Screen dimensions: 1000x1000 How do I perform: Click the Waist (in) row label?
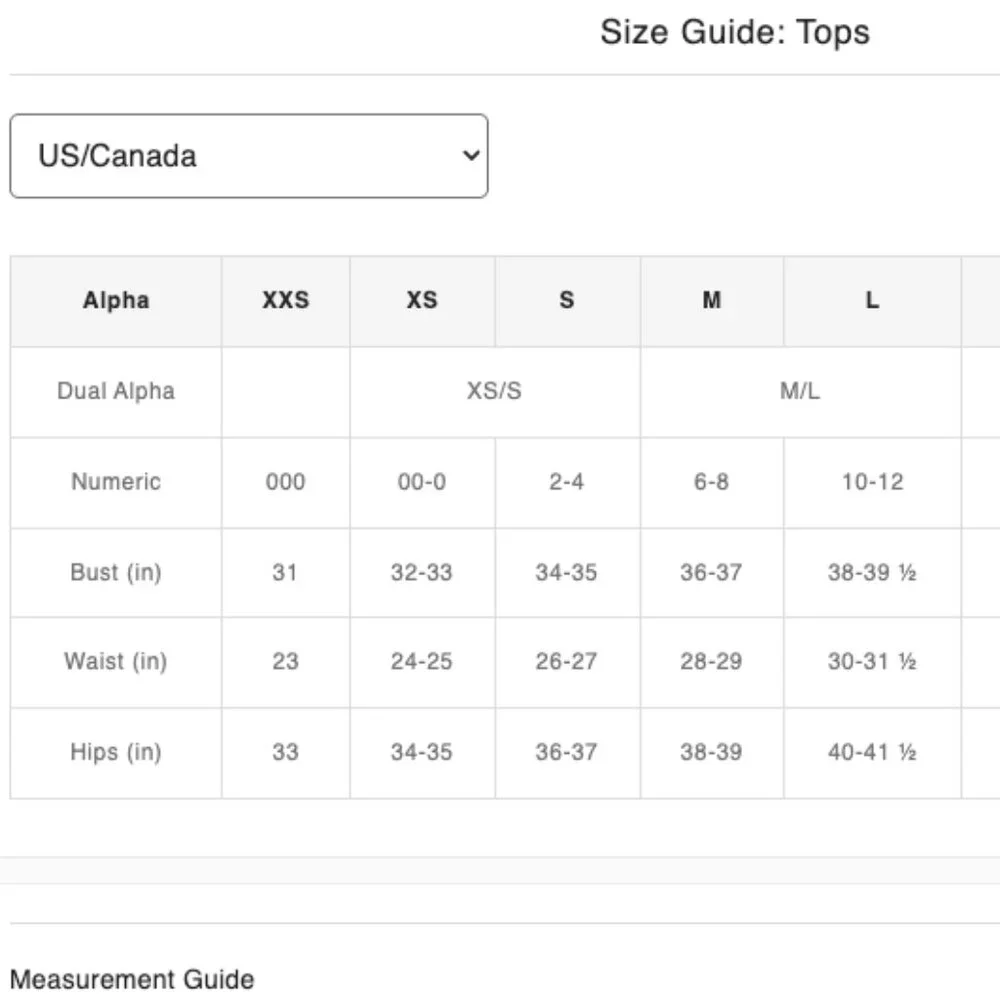point(116,661)
